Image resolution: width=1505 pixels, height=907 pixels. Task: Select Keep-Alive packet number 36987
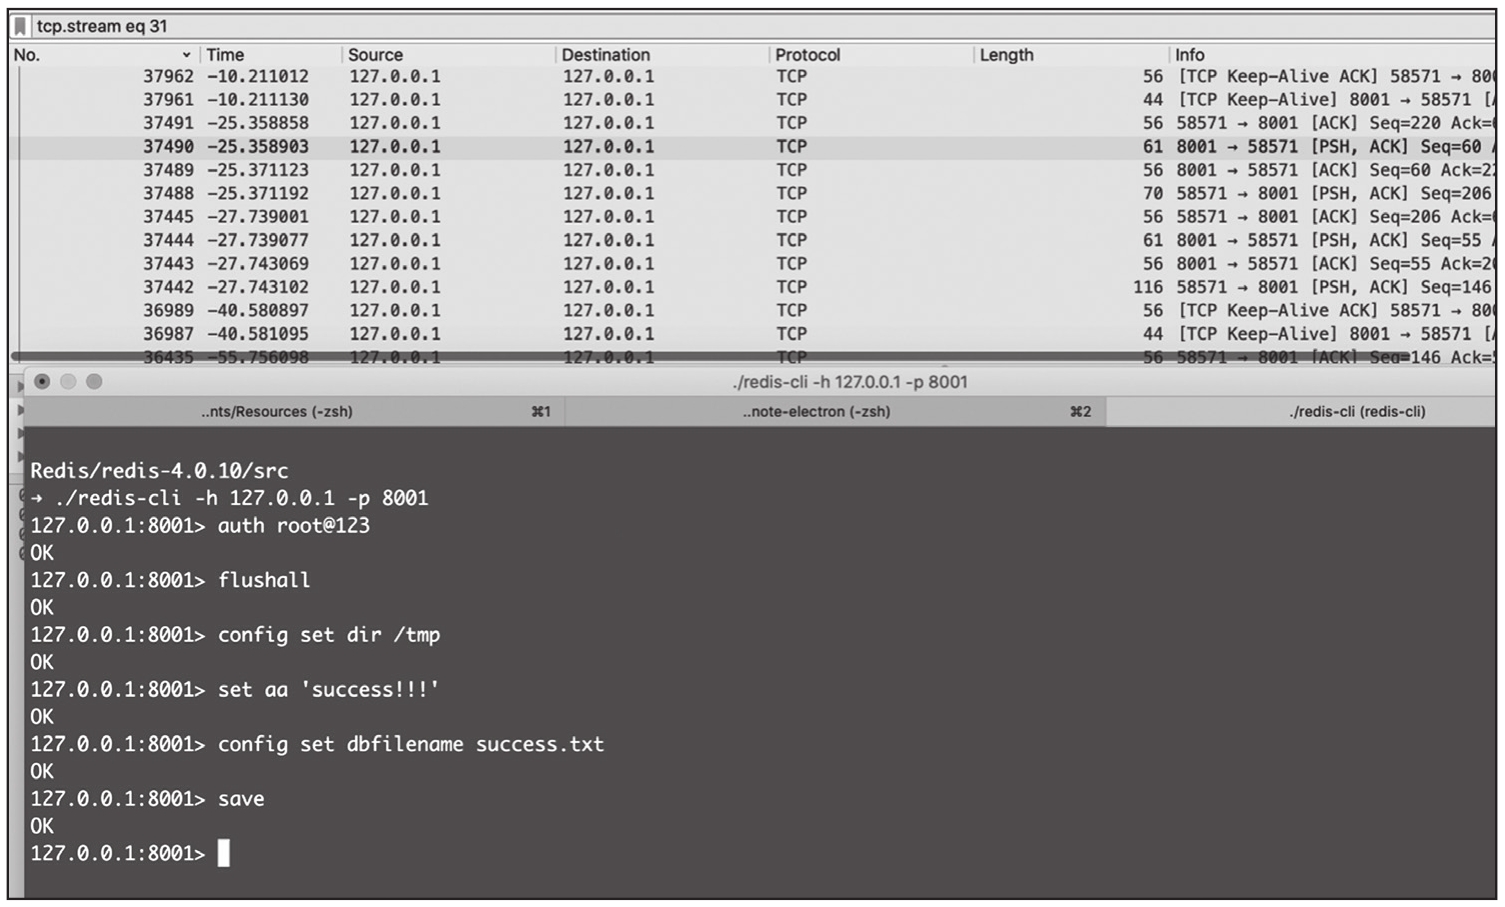coord(600,334)
